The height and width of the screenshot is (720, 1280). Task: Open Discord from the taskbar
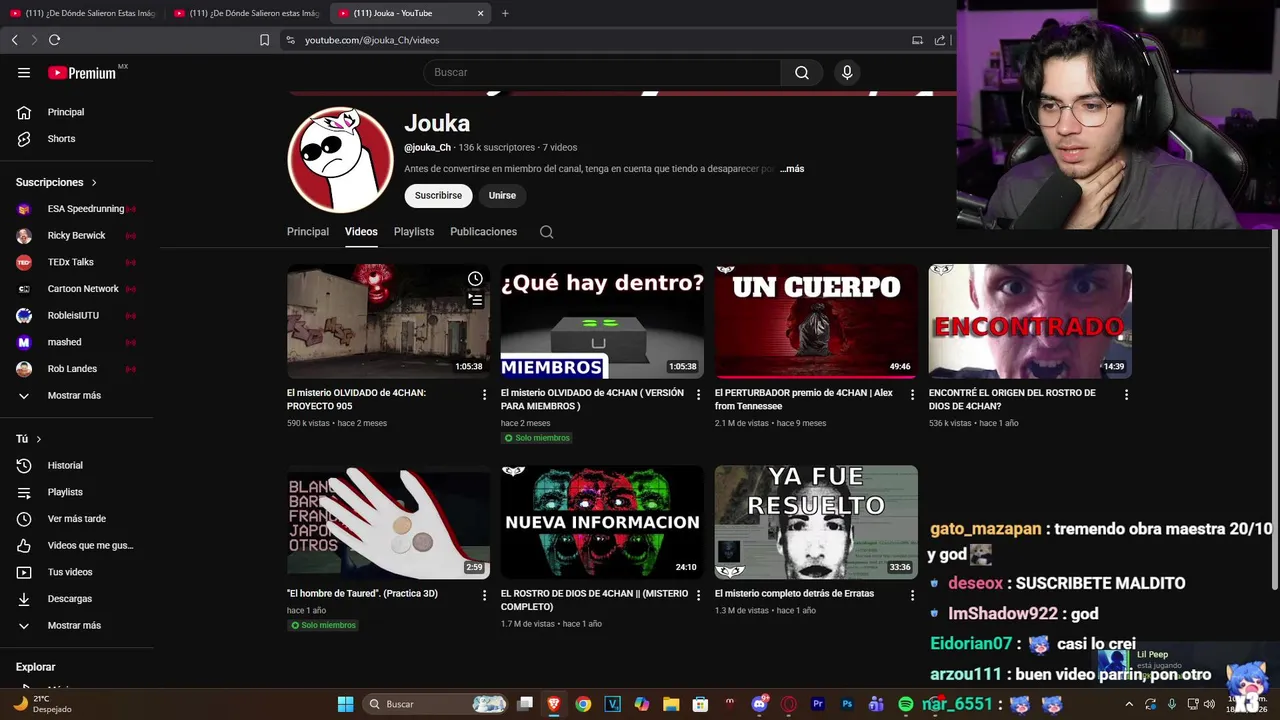759,704
